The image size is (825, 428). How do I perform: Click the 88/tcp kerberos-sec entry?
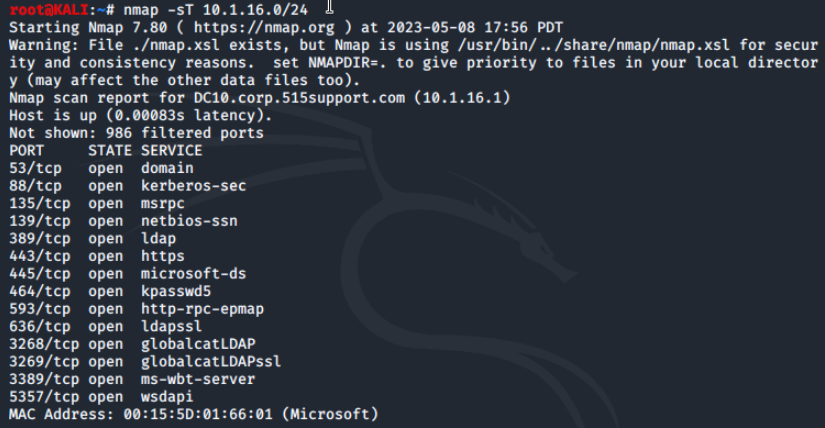[128, 186]
